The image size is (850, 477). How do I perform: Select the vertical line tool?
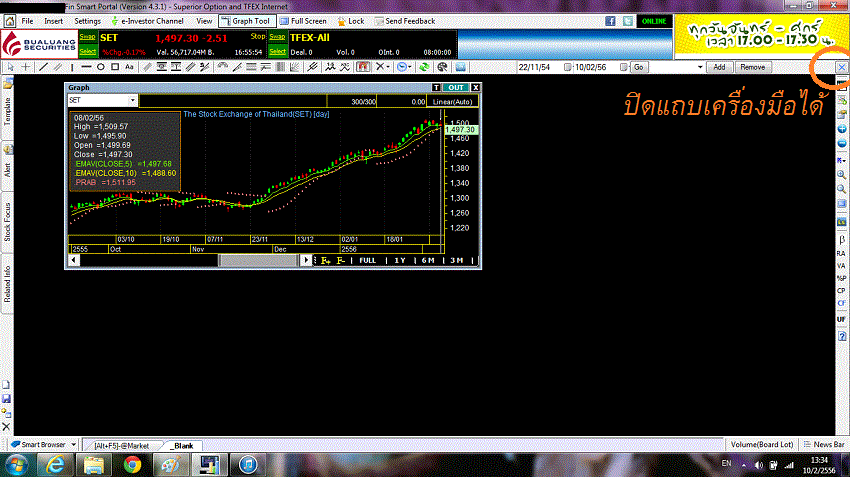pyautogui.click(x=72, y=67)
